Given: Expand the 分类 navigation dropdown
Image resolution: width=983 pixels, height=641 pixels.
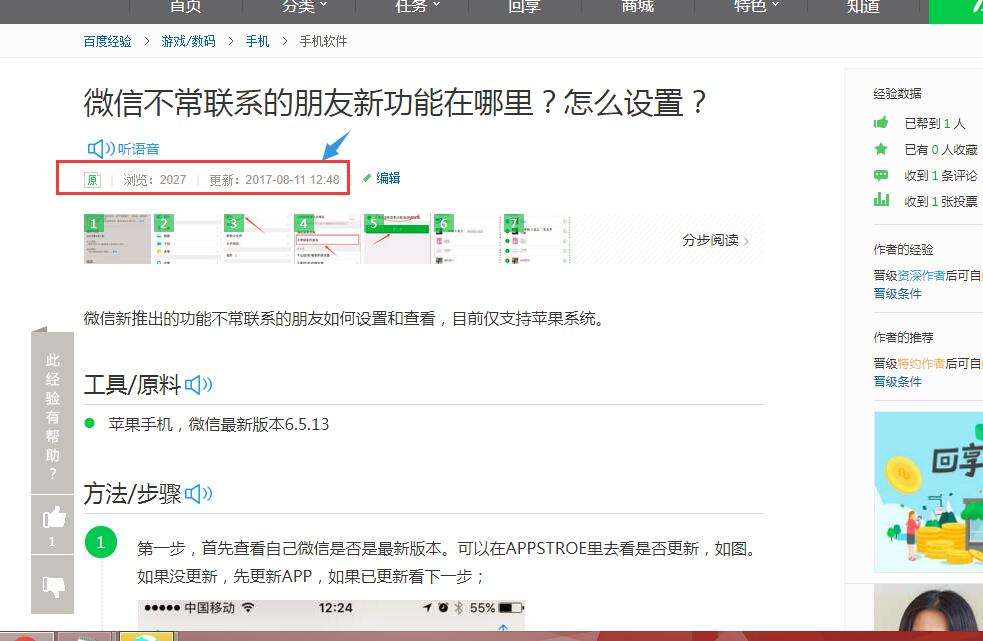Looking at the screenshot, I should click(x=305, y=6).
